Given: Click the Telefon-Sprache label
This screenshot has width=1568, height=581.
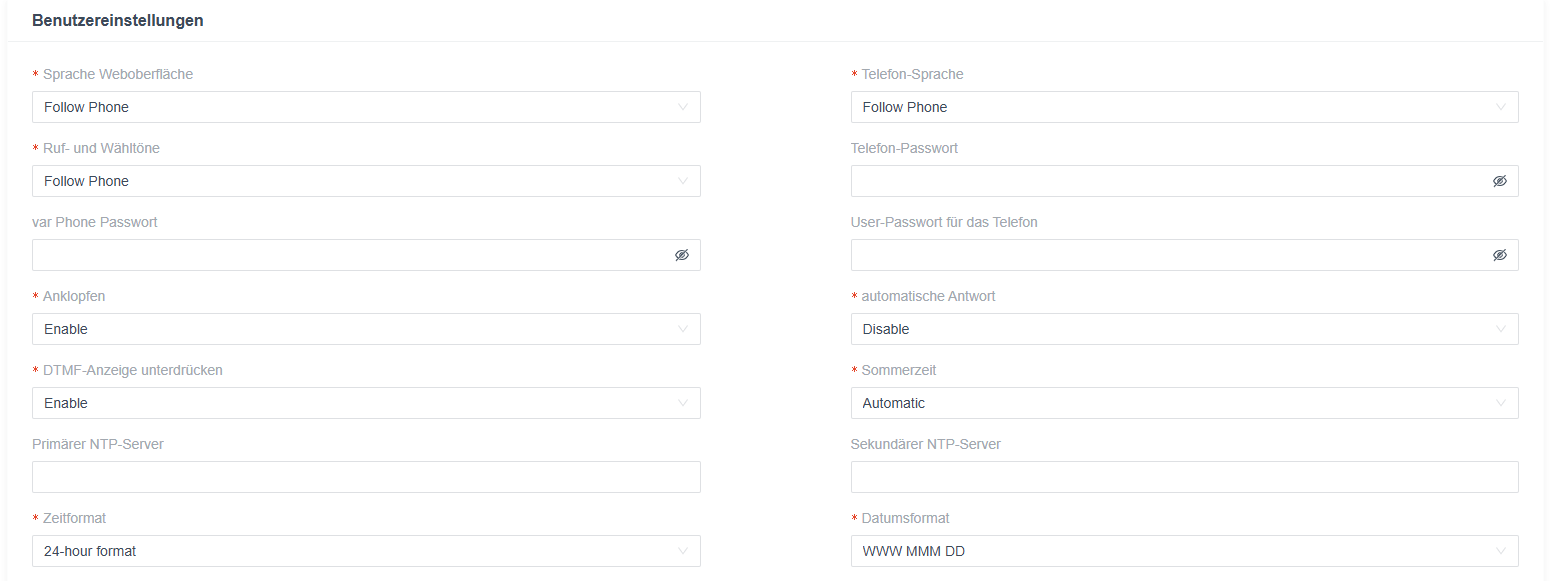Looking at the screenshot, I should click(x=912, y=74).
